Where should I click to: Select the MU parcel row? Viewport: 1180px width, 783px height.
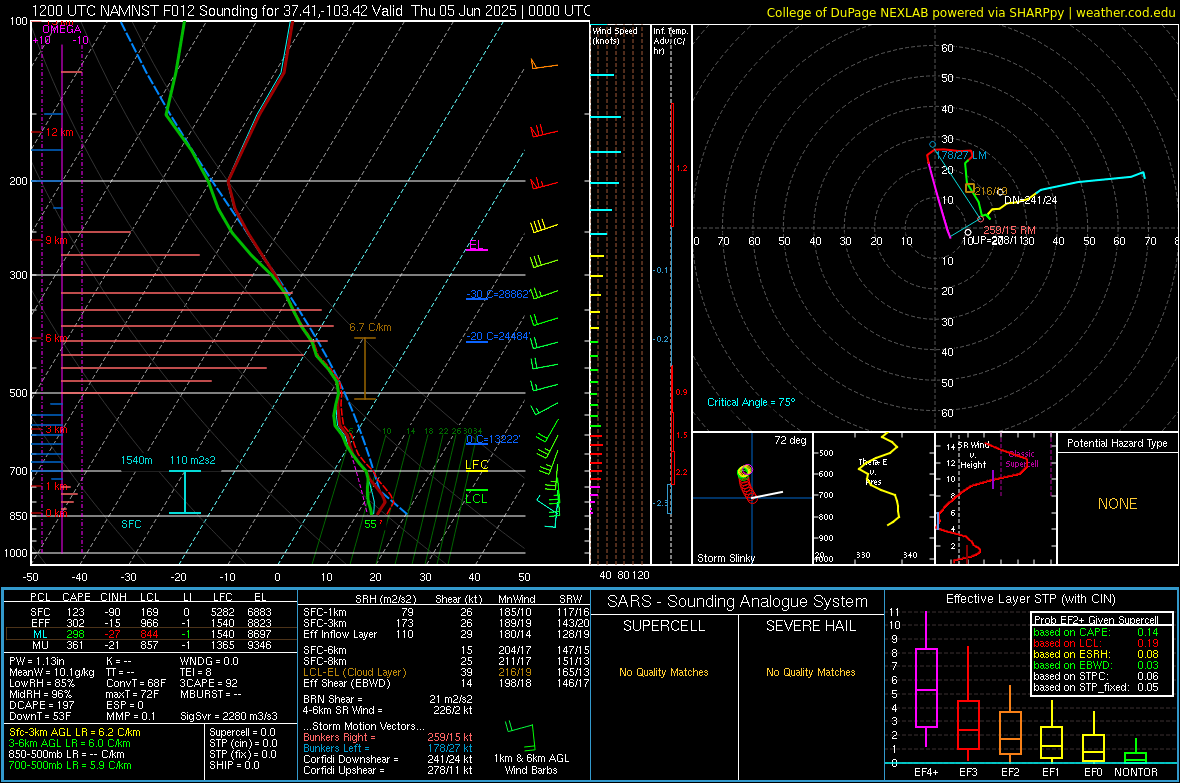click(151, 645)
